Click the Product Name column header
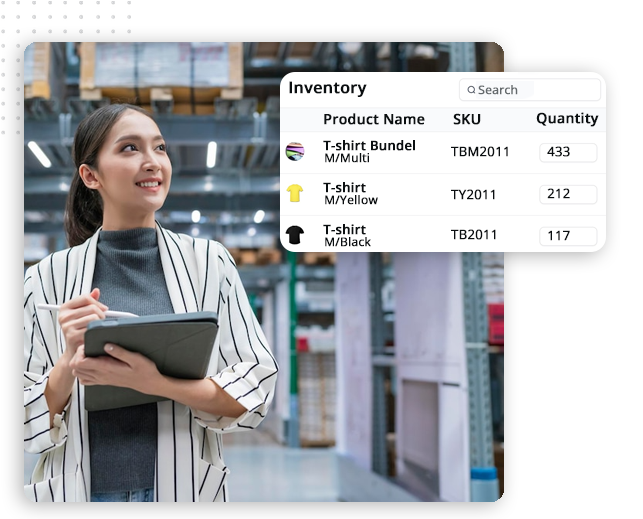 (374, 119)
